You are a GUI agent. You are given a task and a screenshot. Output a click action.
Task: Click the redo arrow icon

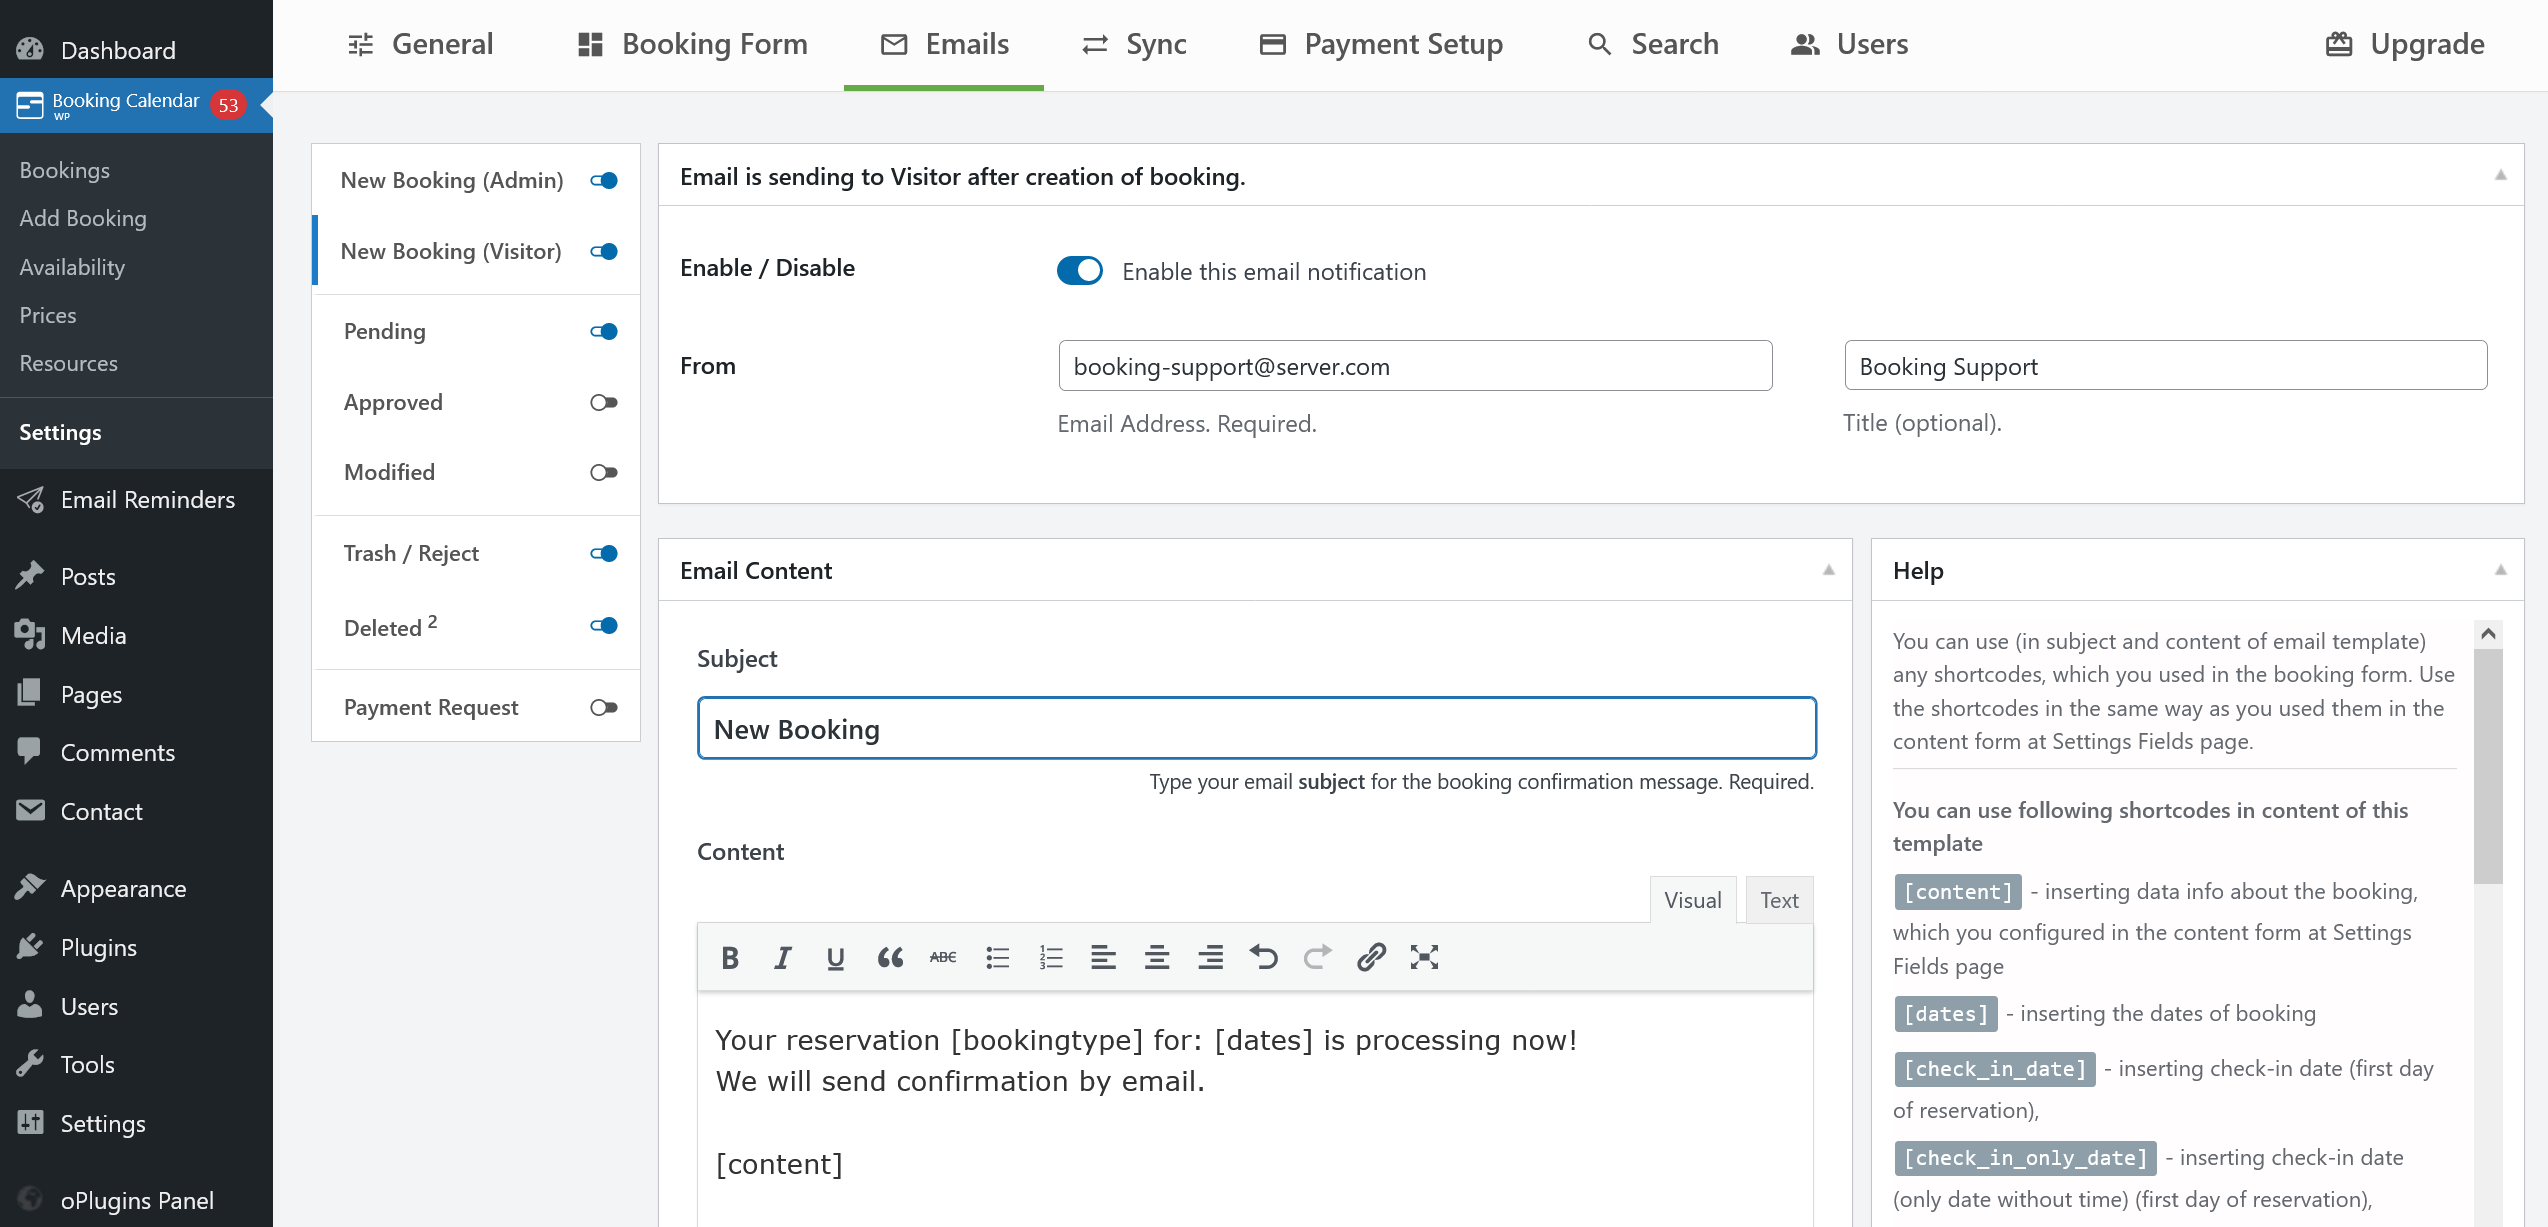(x=1317, y=958)
